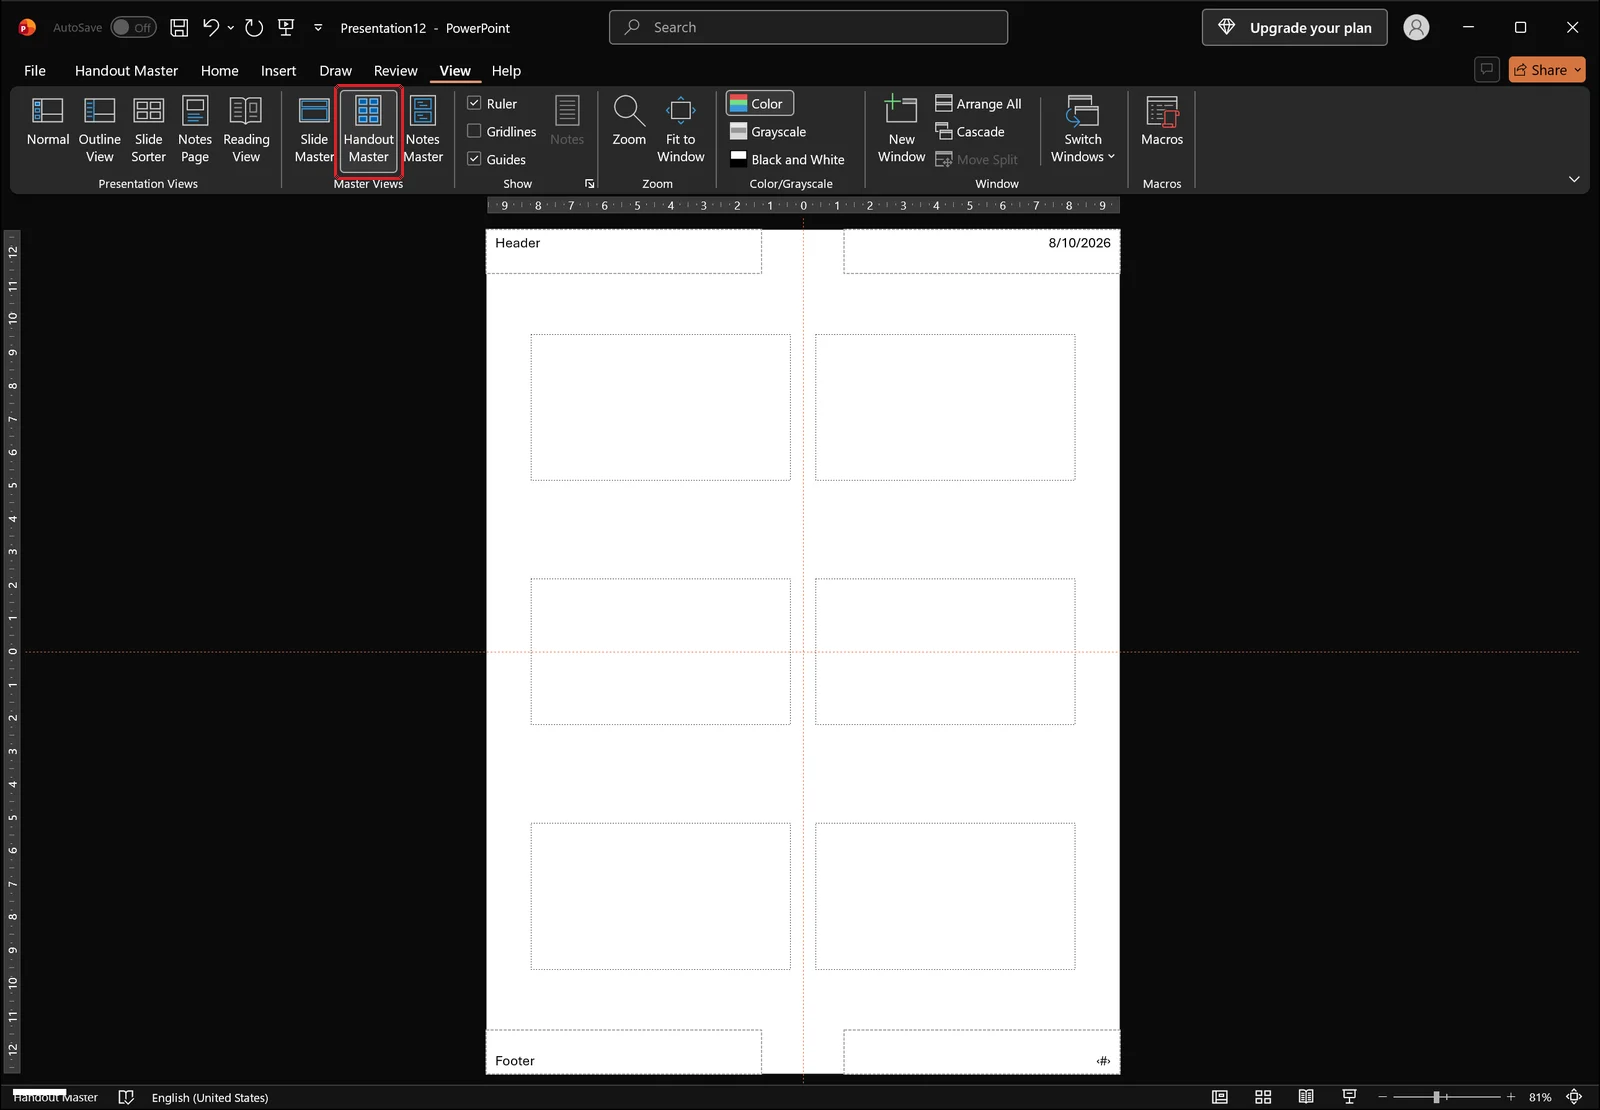The width and height of the screenshot is (1600, 1110).
Task: Click zoom out minus button
Action: point(1382,1097)
